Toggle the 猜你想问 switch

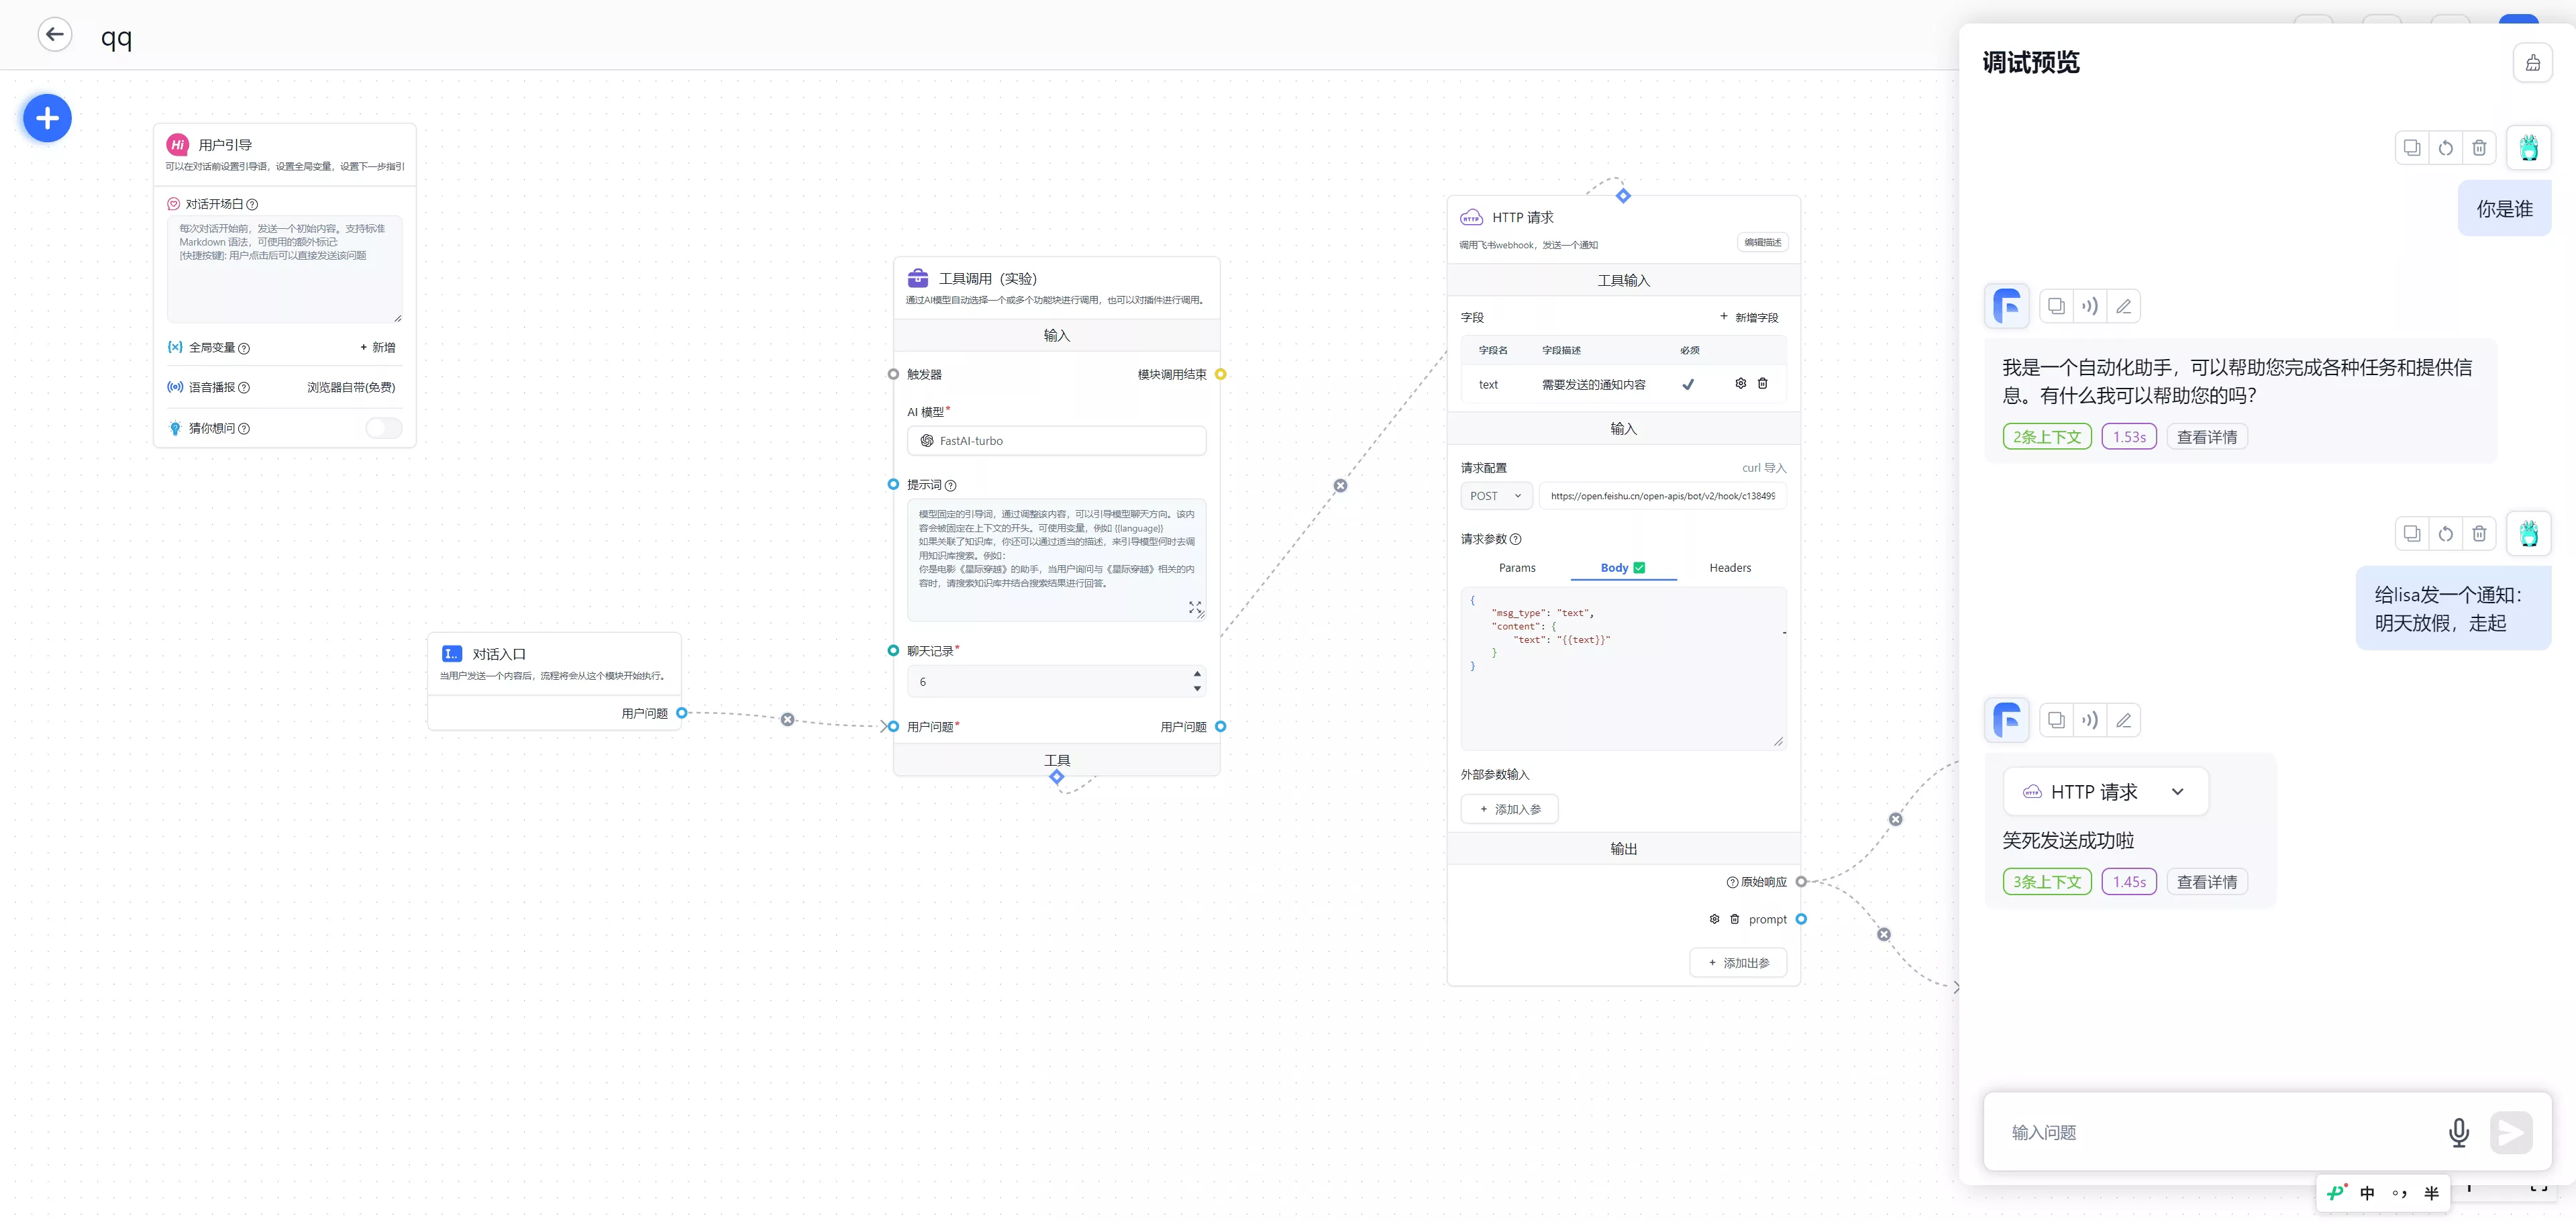tap(383, 428)
